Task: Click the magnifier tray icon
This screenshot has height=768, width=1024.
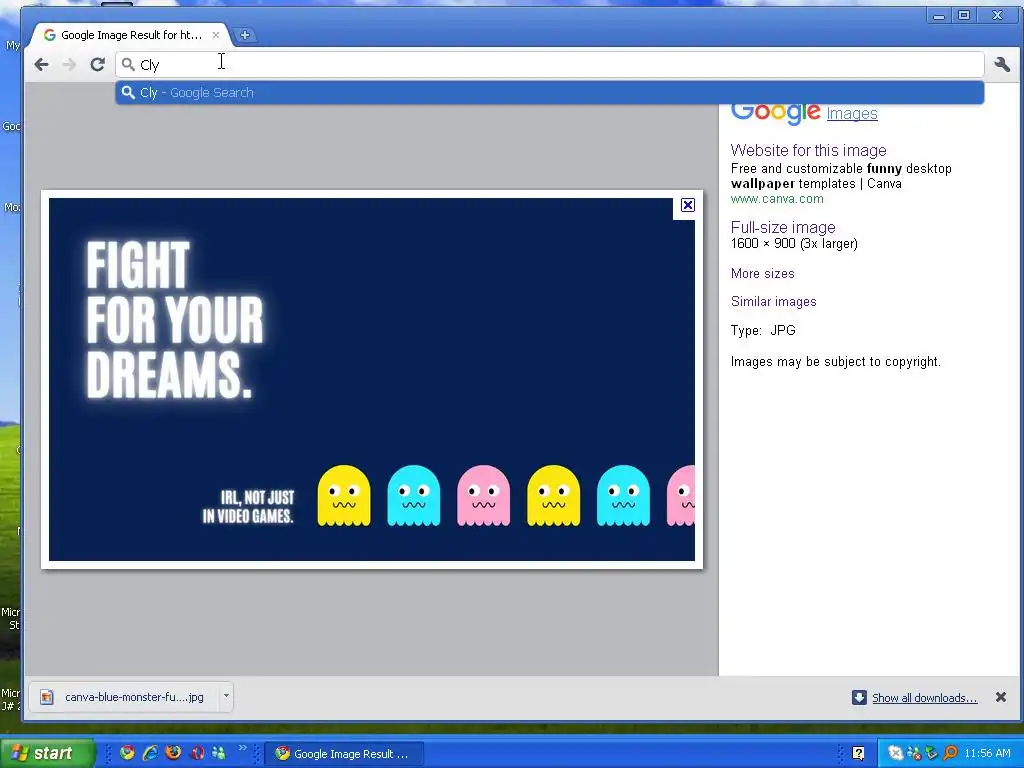Action: (x=950, y=754)
